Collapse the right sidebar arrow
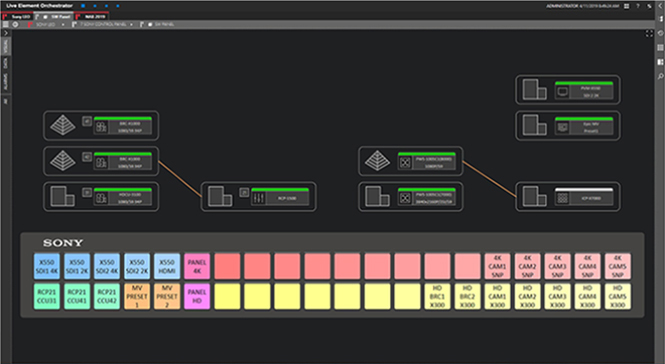 (660, 6)
